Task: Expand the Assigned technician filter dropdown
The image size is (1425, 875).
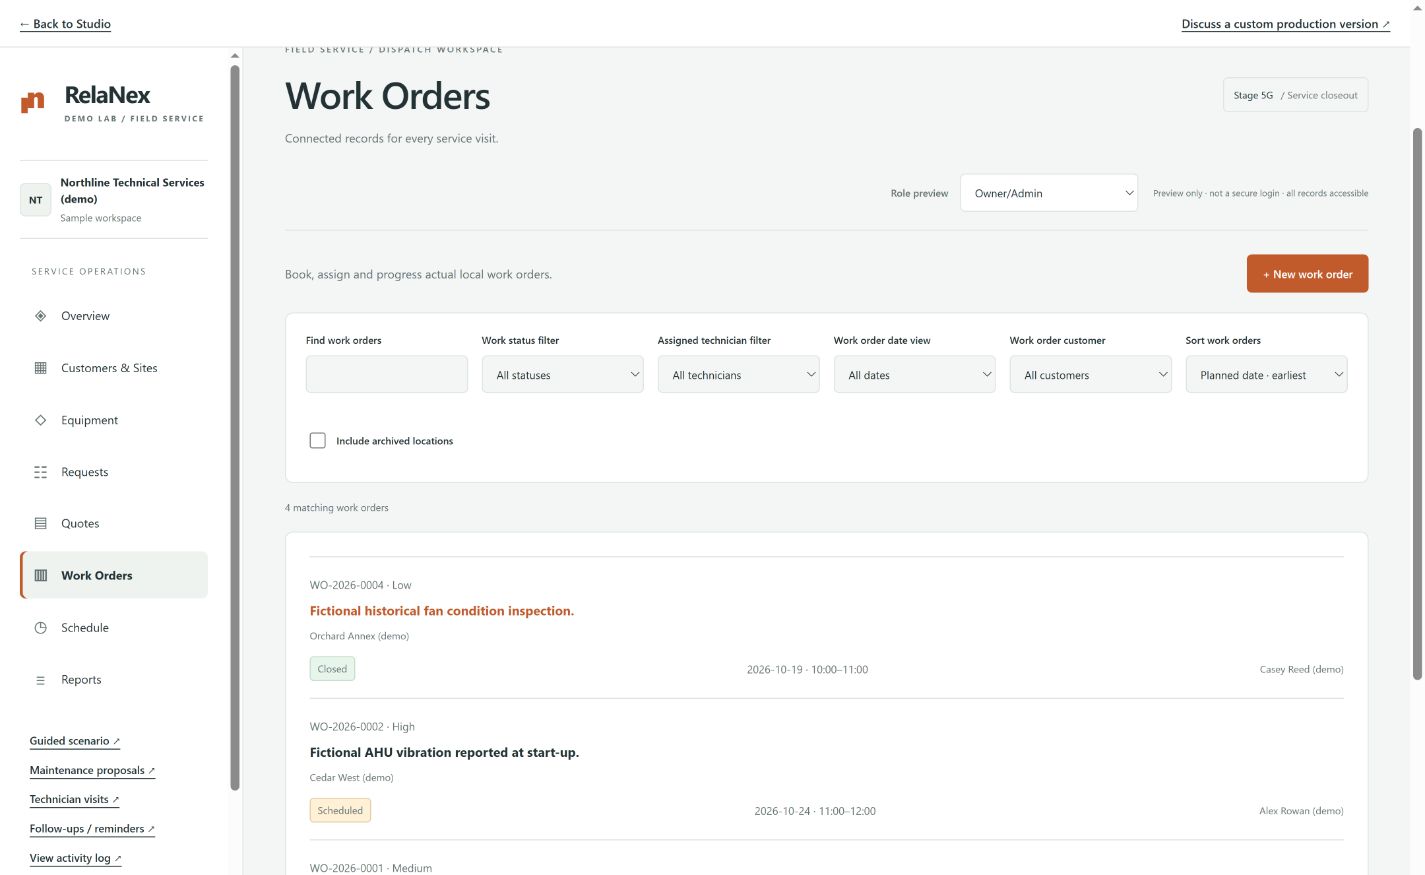Action: point(739,375)
